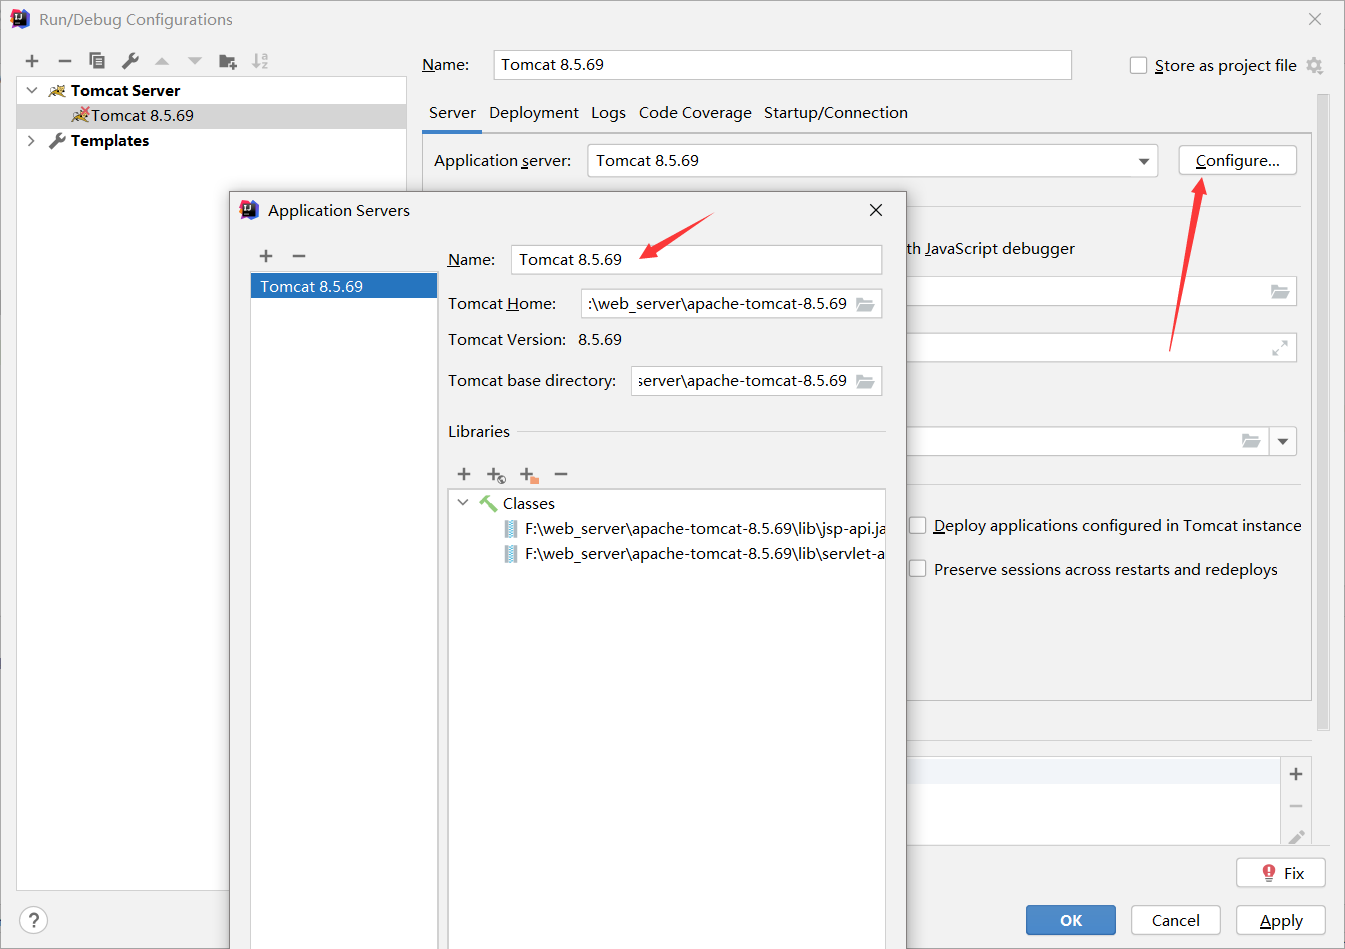Image resolution: width=1345 pixels, height=949 pixels.
Task: Click the Tomcat Server tree item label
Action: [x=125, y=91]
